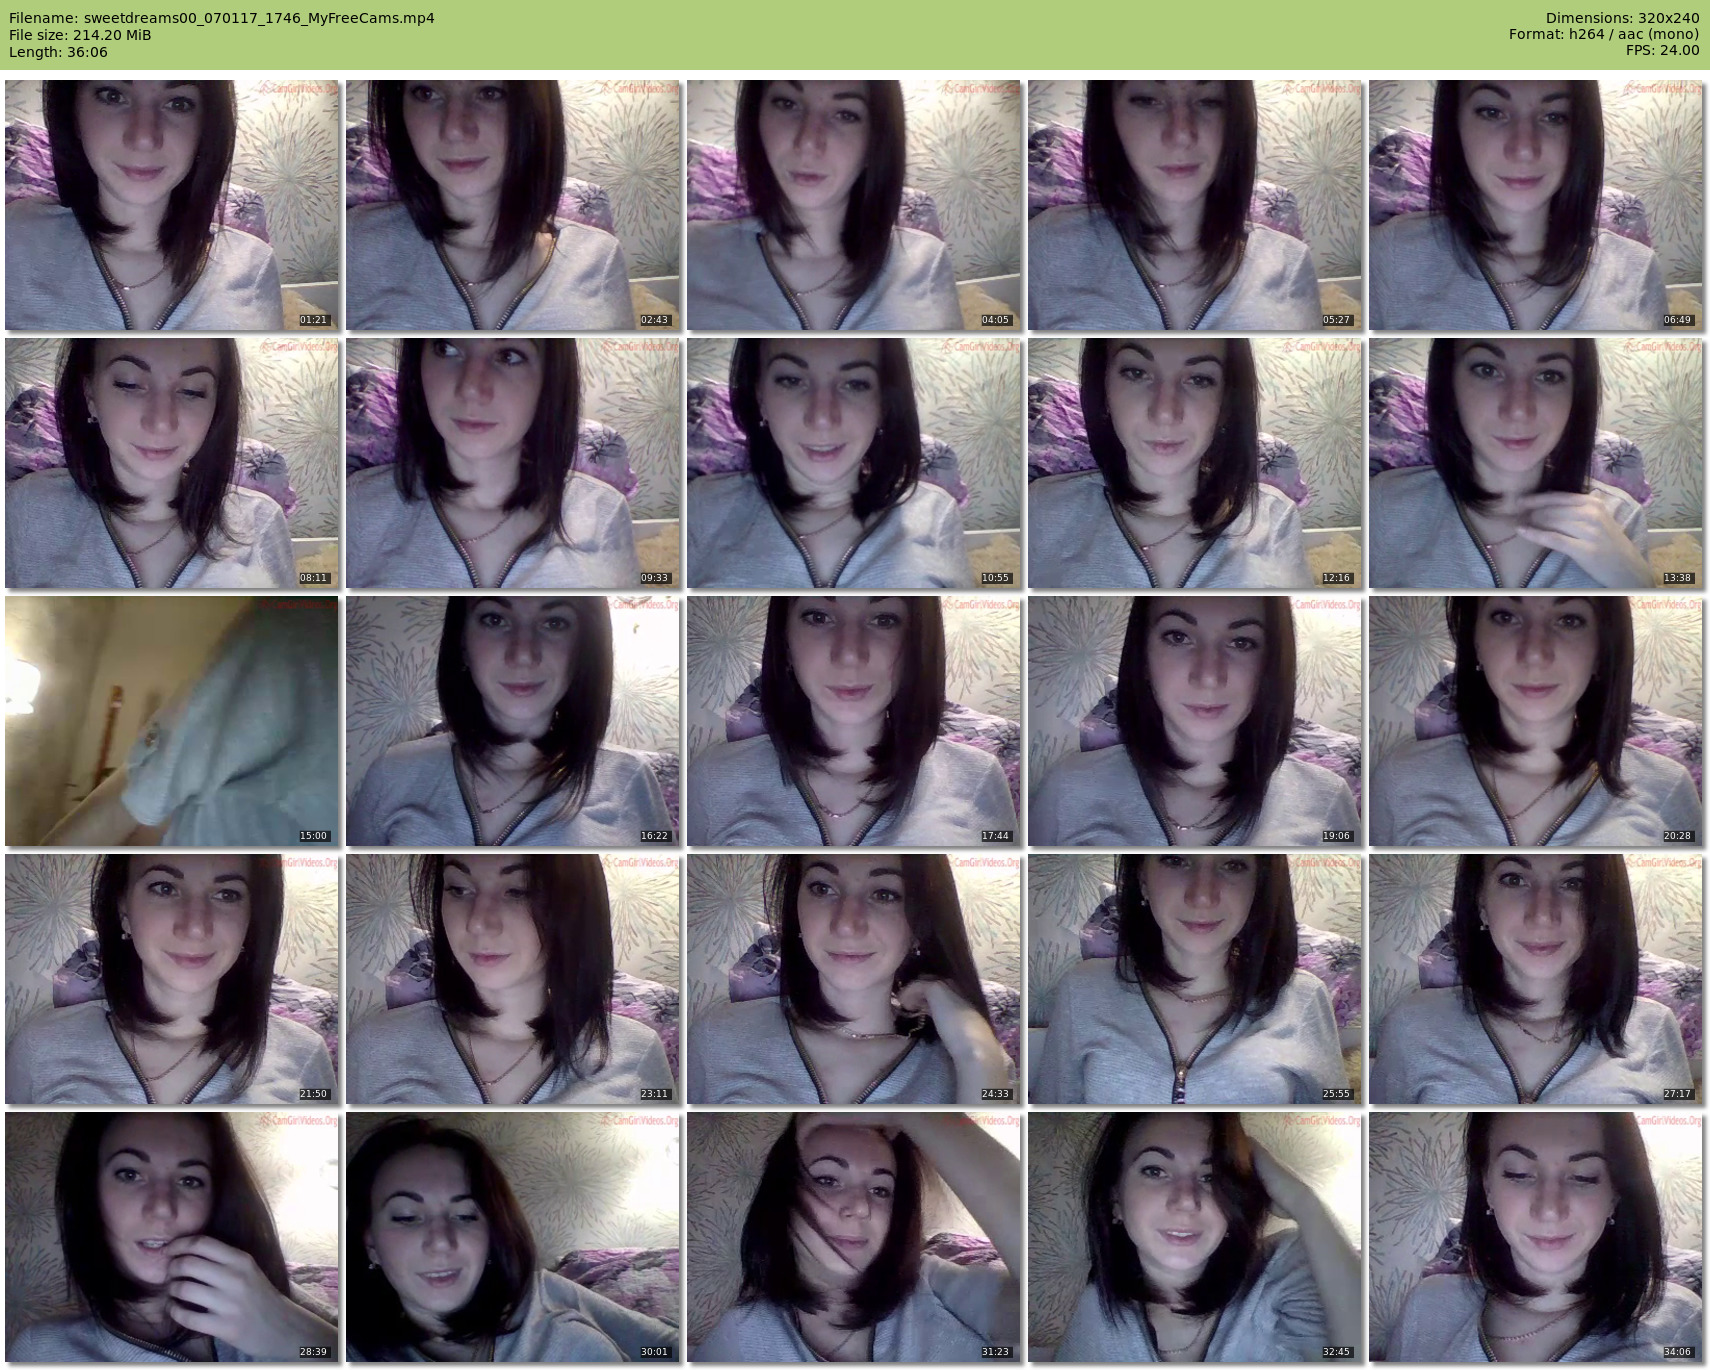The height and width of the screenshot is (1370, 1710).
Task: Click the thumbnail marked 06:49
Action: coord(1535,205)
